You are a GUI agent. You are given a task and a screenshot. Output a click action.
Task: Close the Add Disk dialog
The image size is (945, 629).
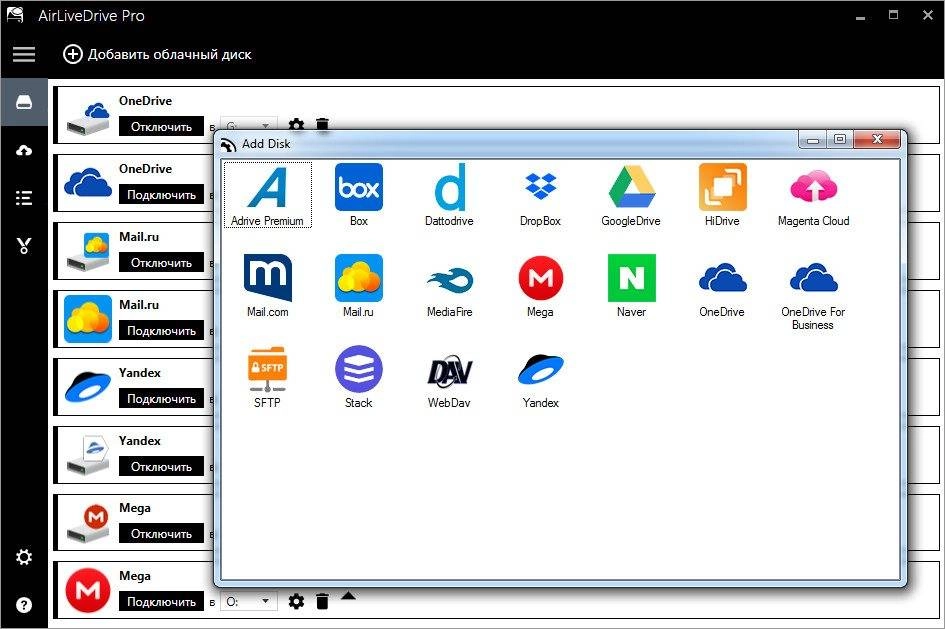878,139
